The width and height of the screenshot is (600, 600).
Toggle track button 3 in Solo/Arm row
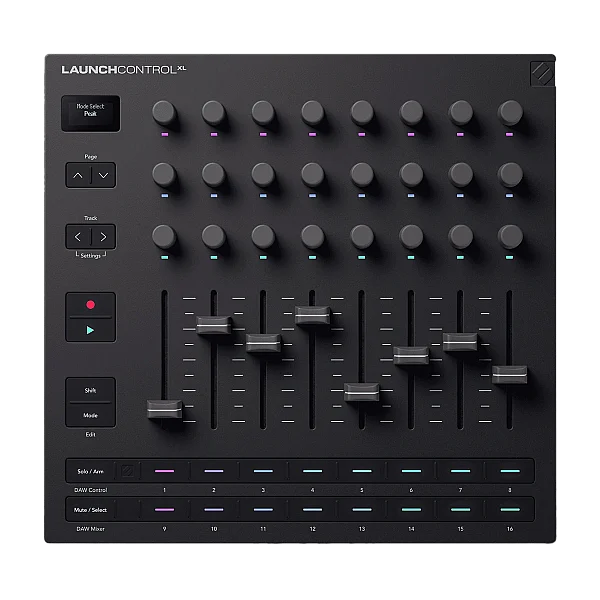coord(263,471)
